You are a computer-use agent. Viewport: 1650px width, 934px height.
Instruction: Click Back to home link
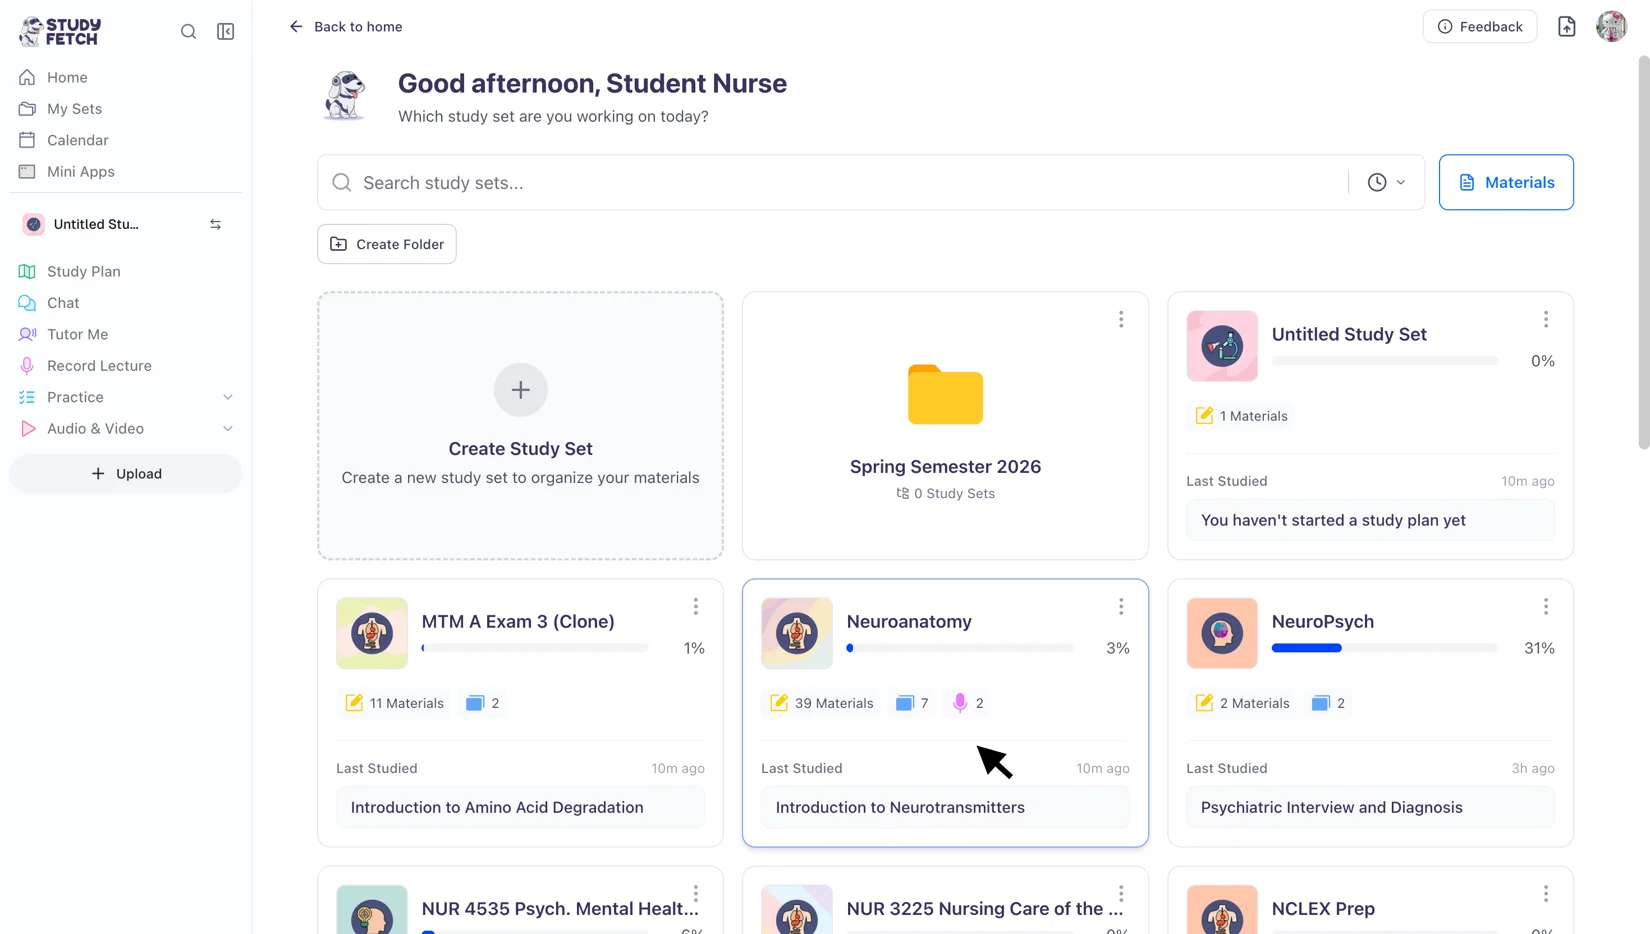tap(345, 27)
